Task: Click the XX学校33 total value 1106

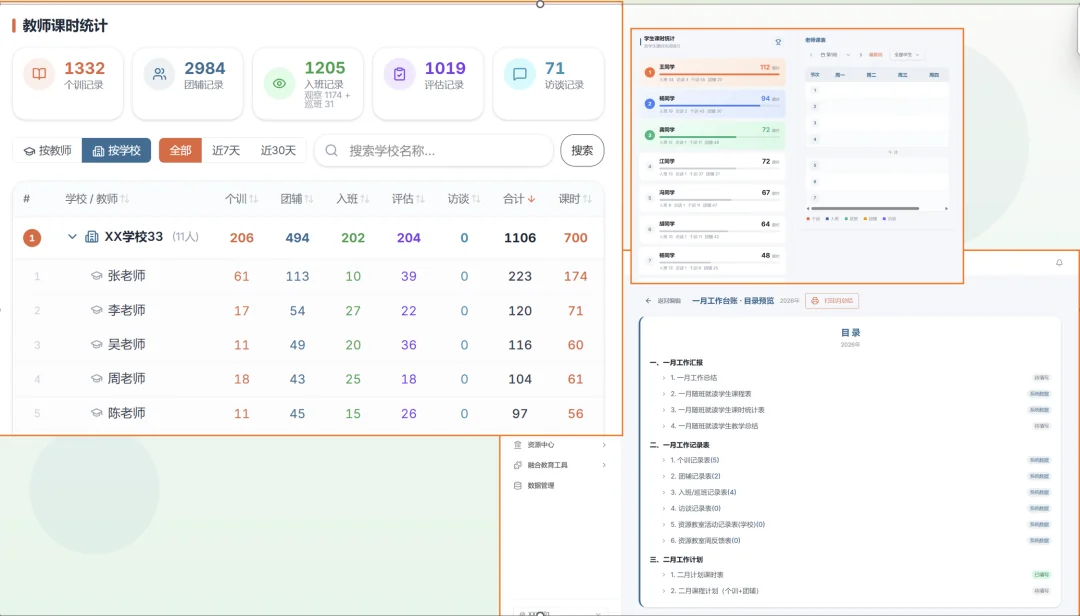Action: [520, 238]
